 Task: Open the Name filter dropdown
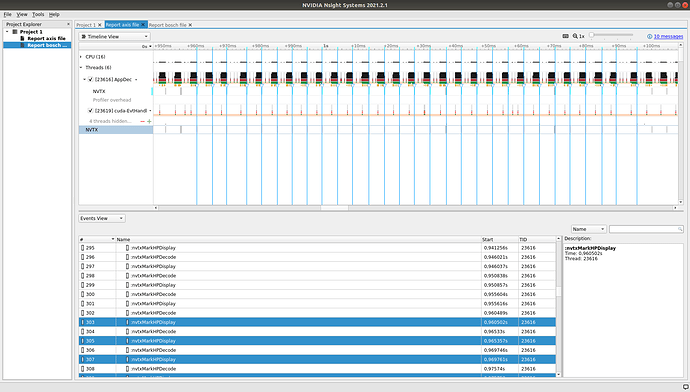click(589, 229)
